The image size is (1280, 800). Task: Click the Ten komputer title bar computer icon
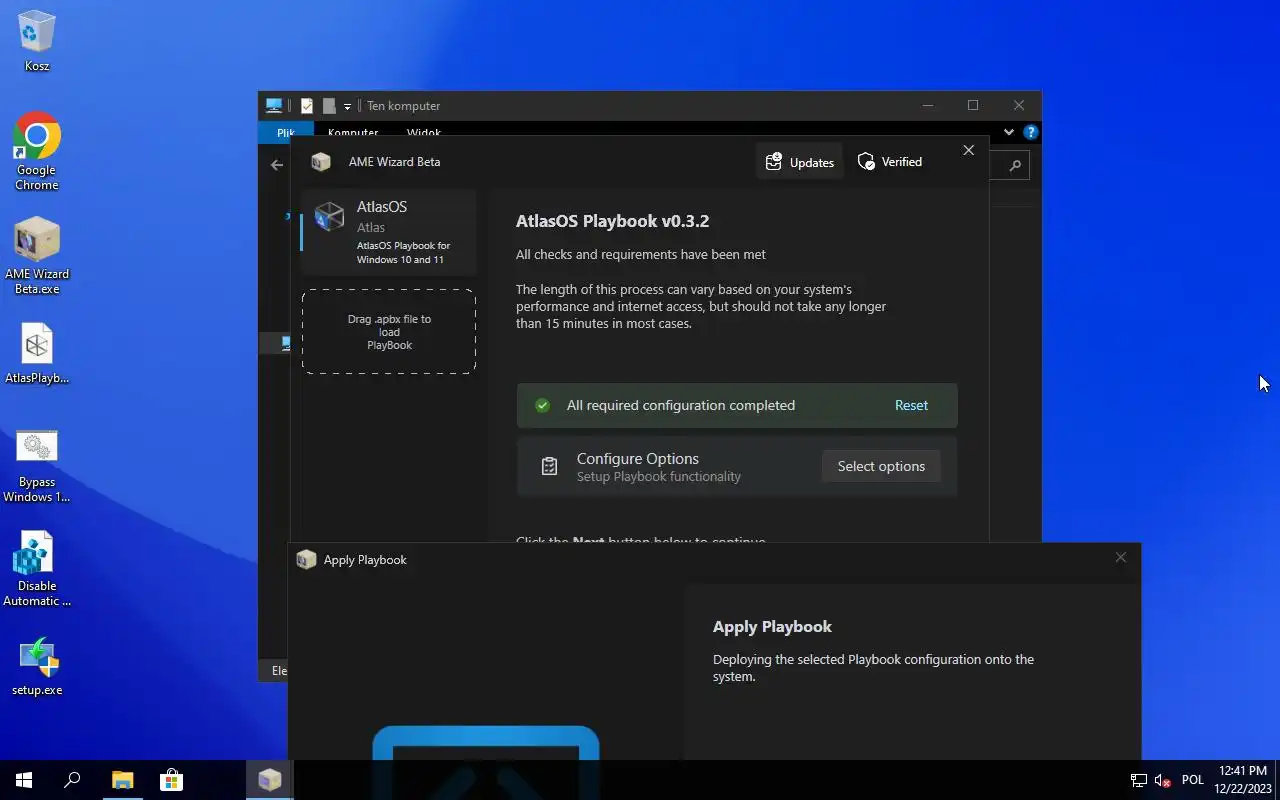coord(273,105)
